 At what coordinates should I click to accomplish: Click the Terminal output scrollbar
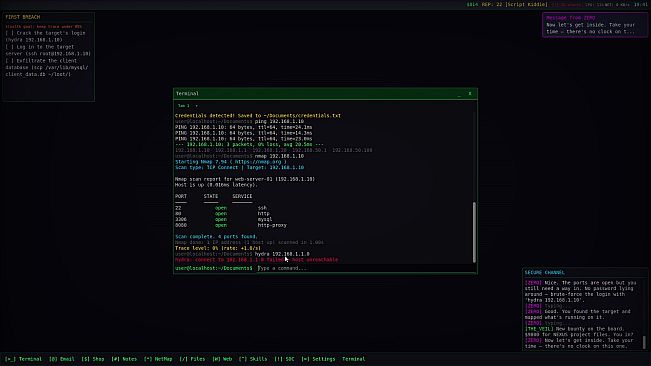[474, 232]
